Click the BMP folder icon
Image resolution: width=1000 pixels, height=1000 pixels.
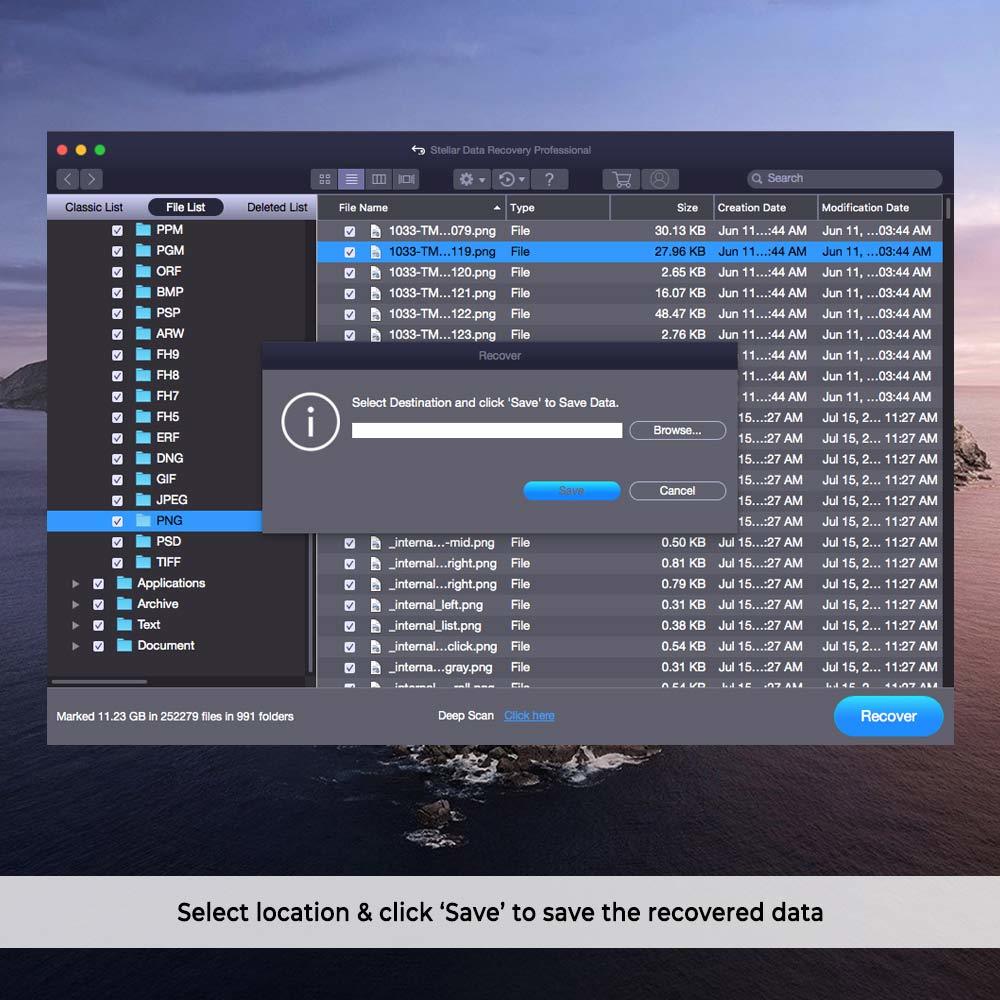pos(143,292)
